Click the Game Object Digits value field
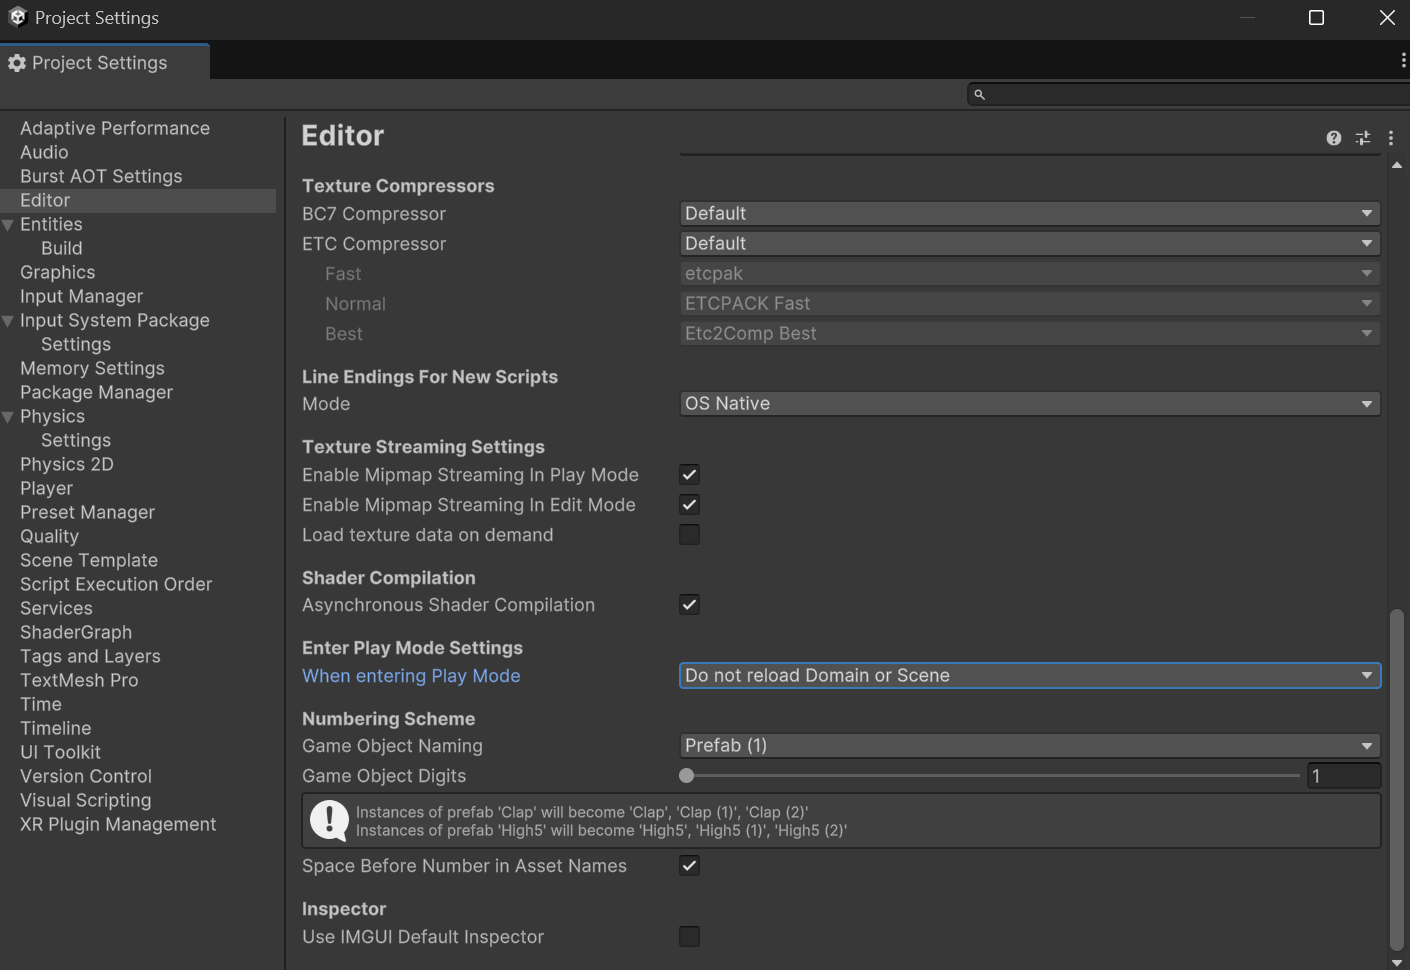 [1344, 776]
